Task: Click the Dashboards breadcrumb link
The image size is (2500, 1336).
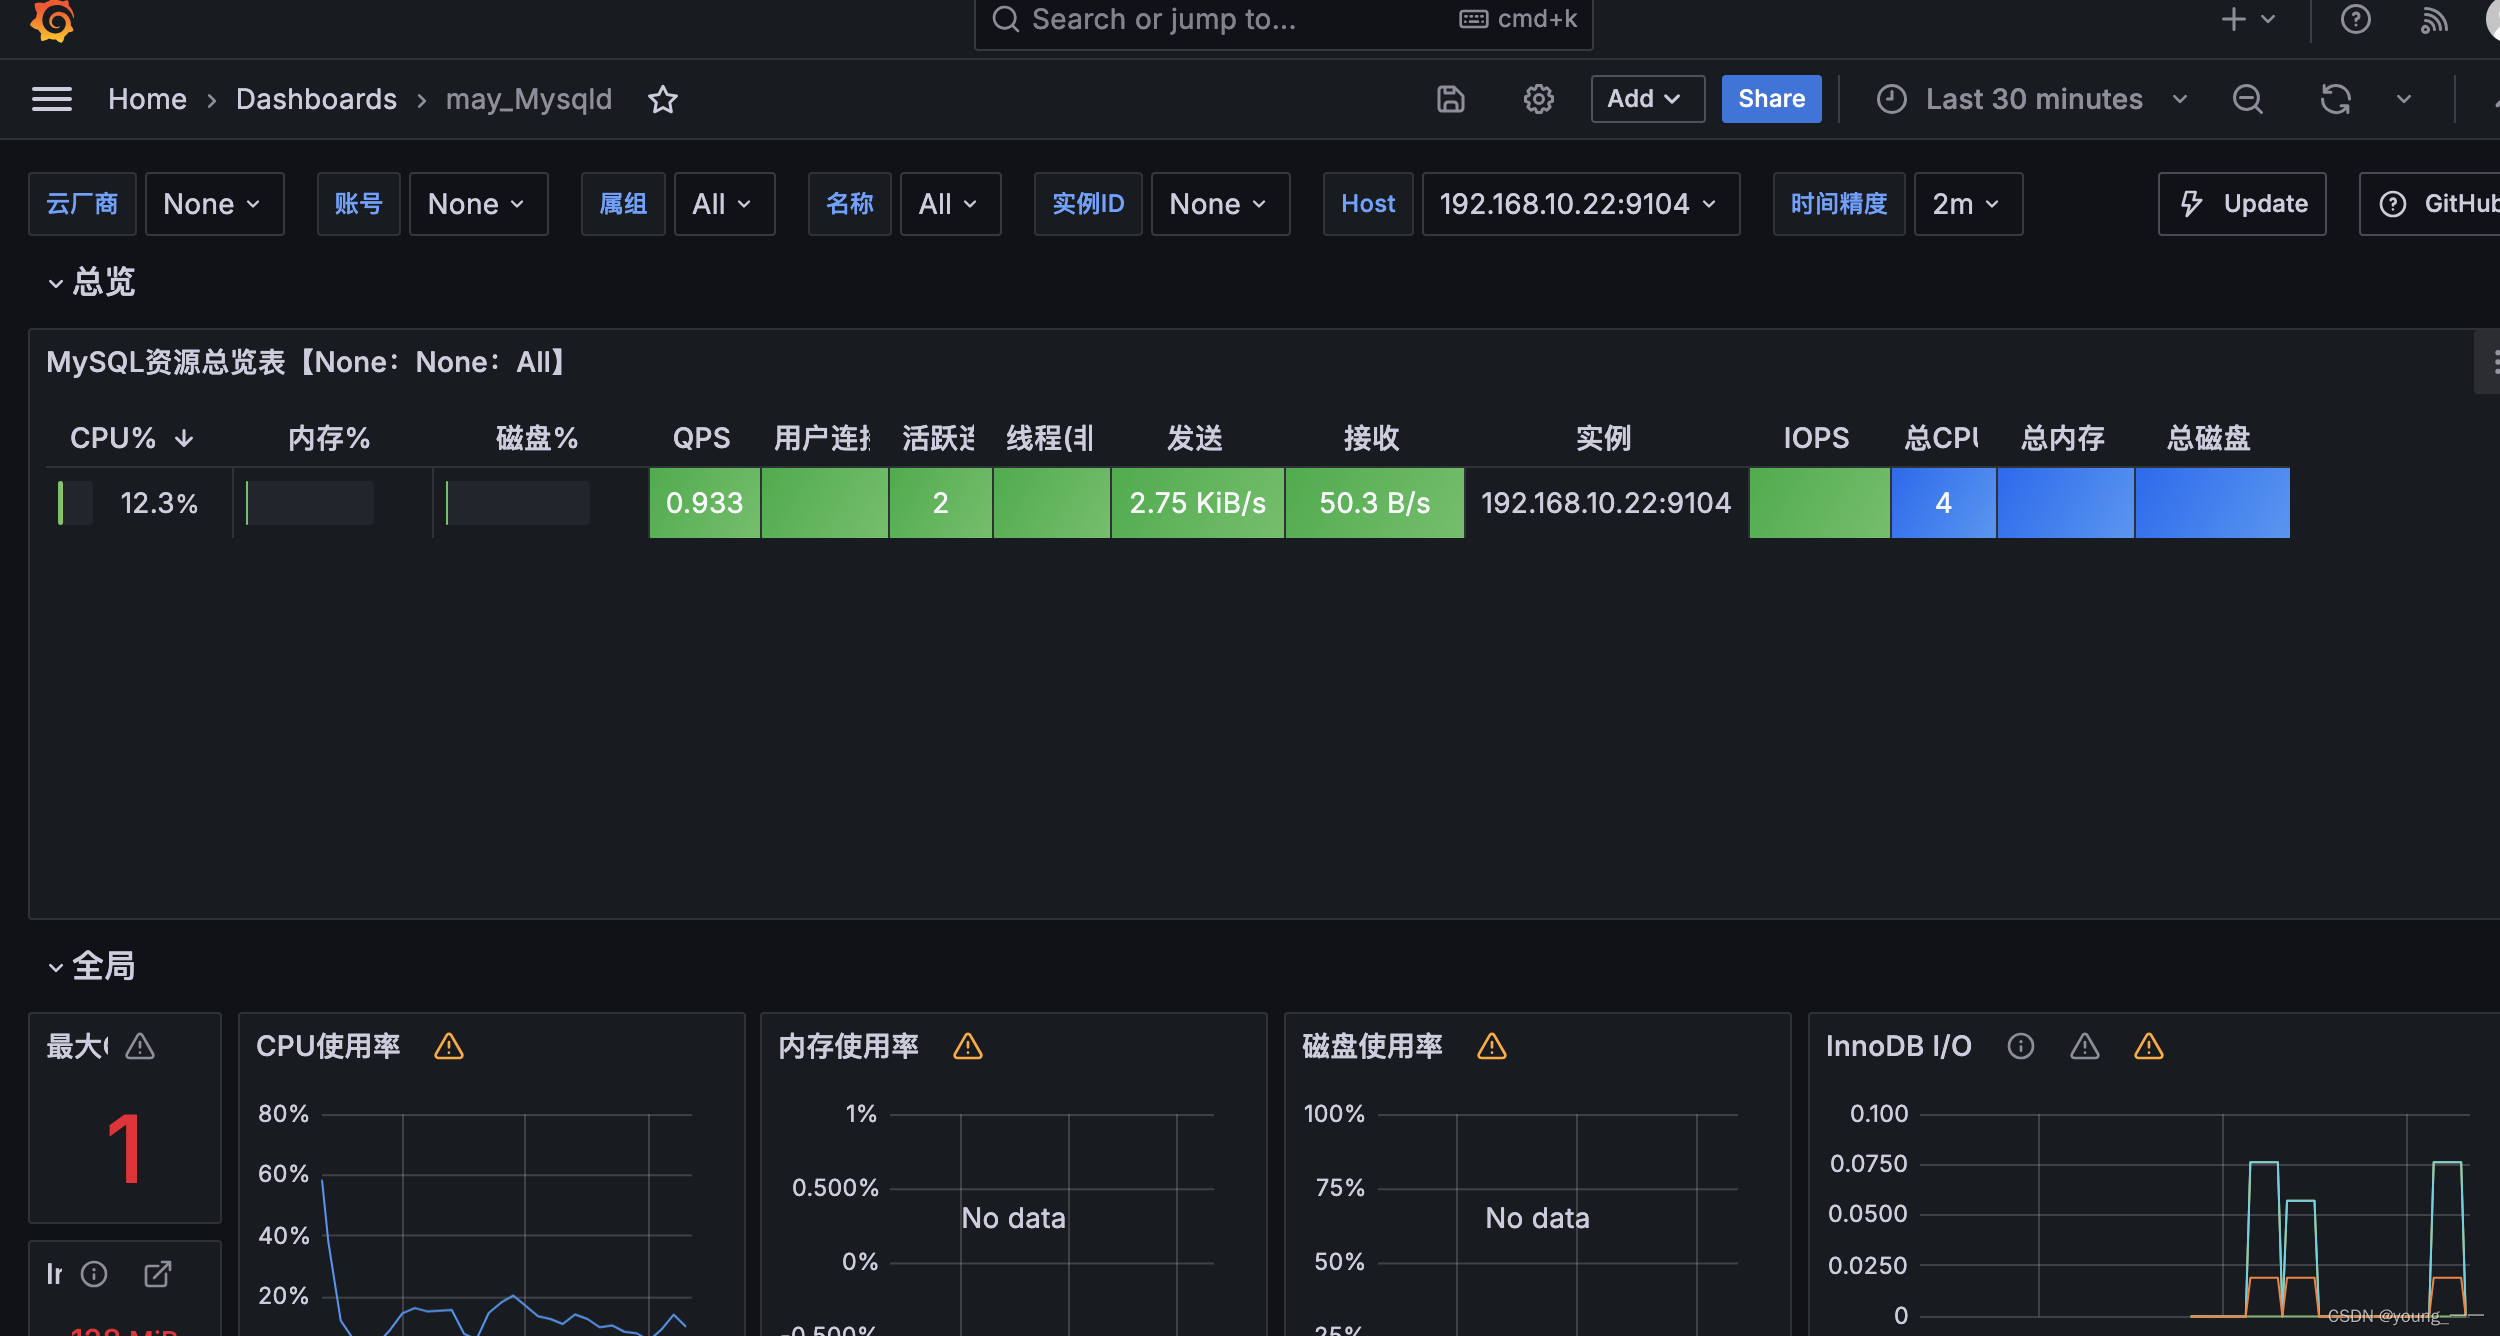Action: (x=316, y=99)
